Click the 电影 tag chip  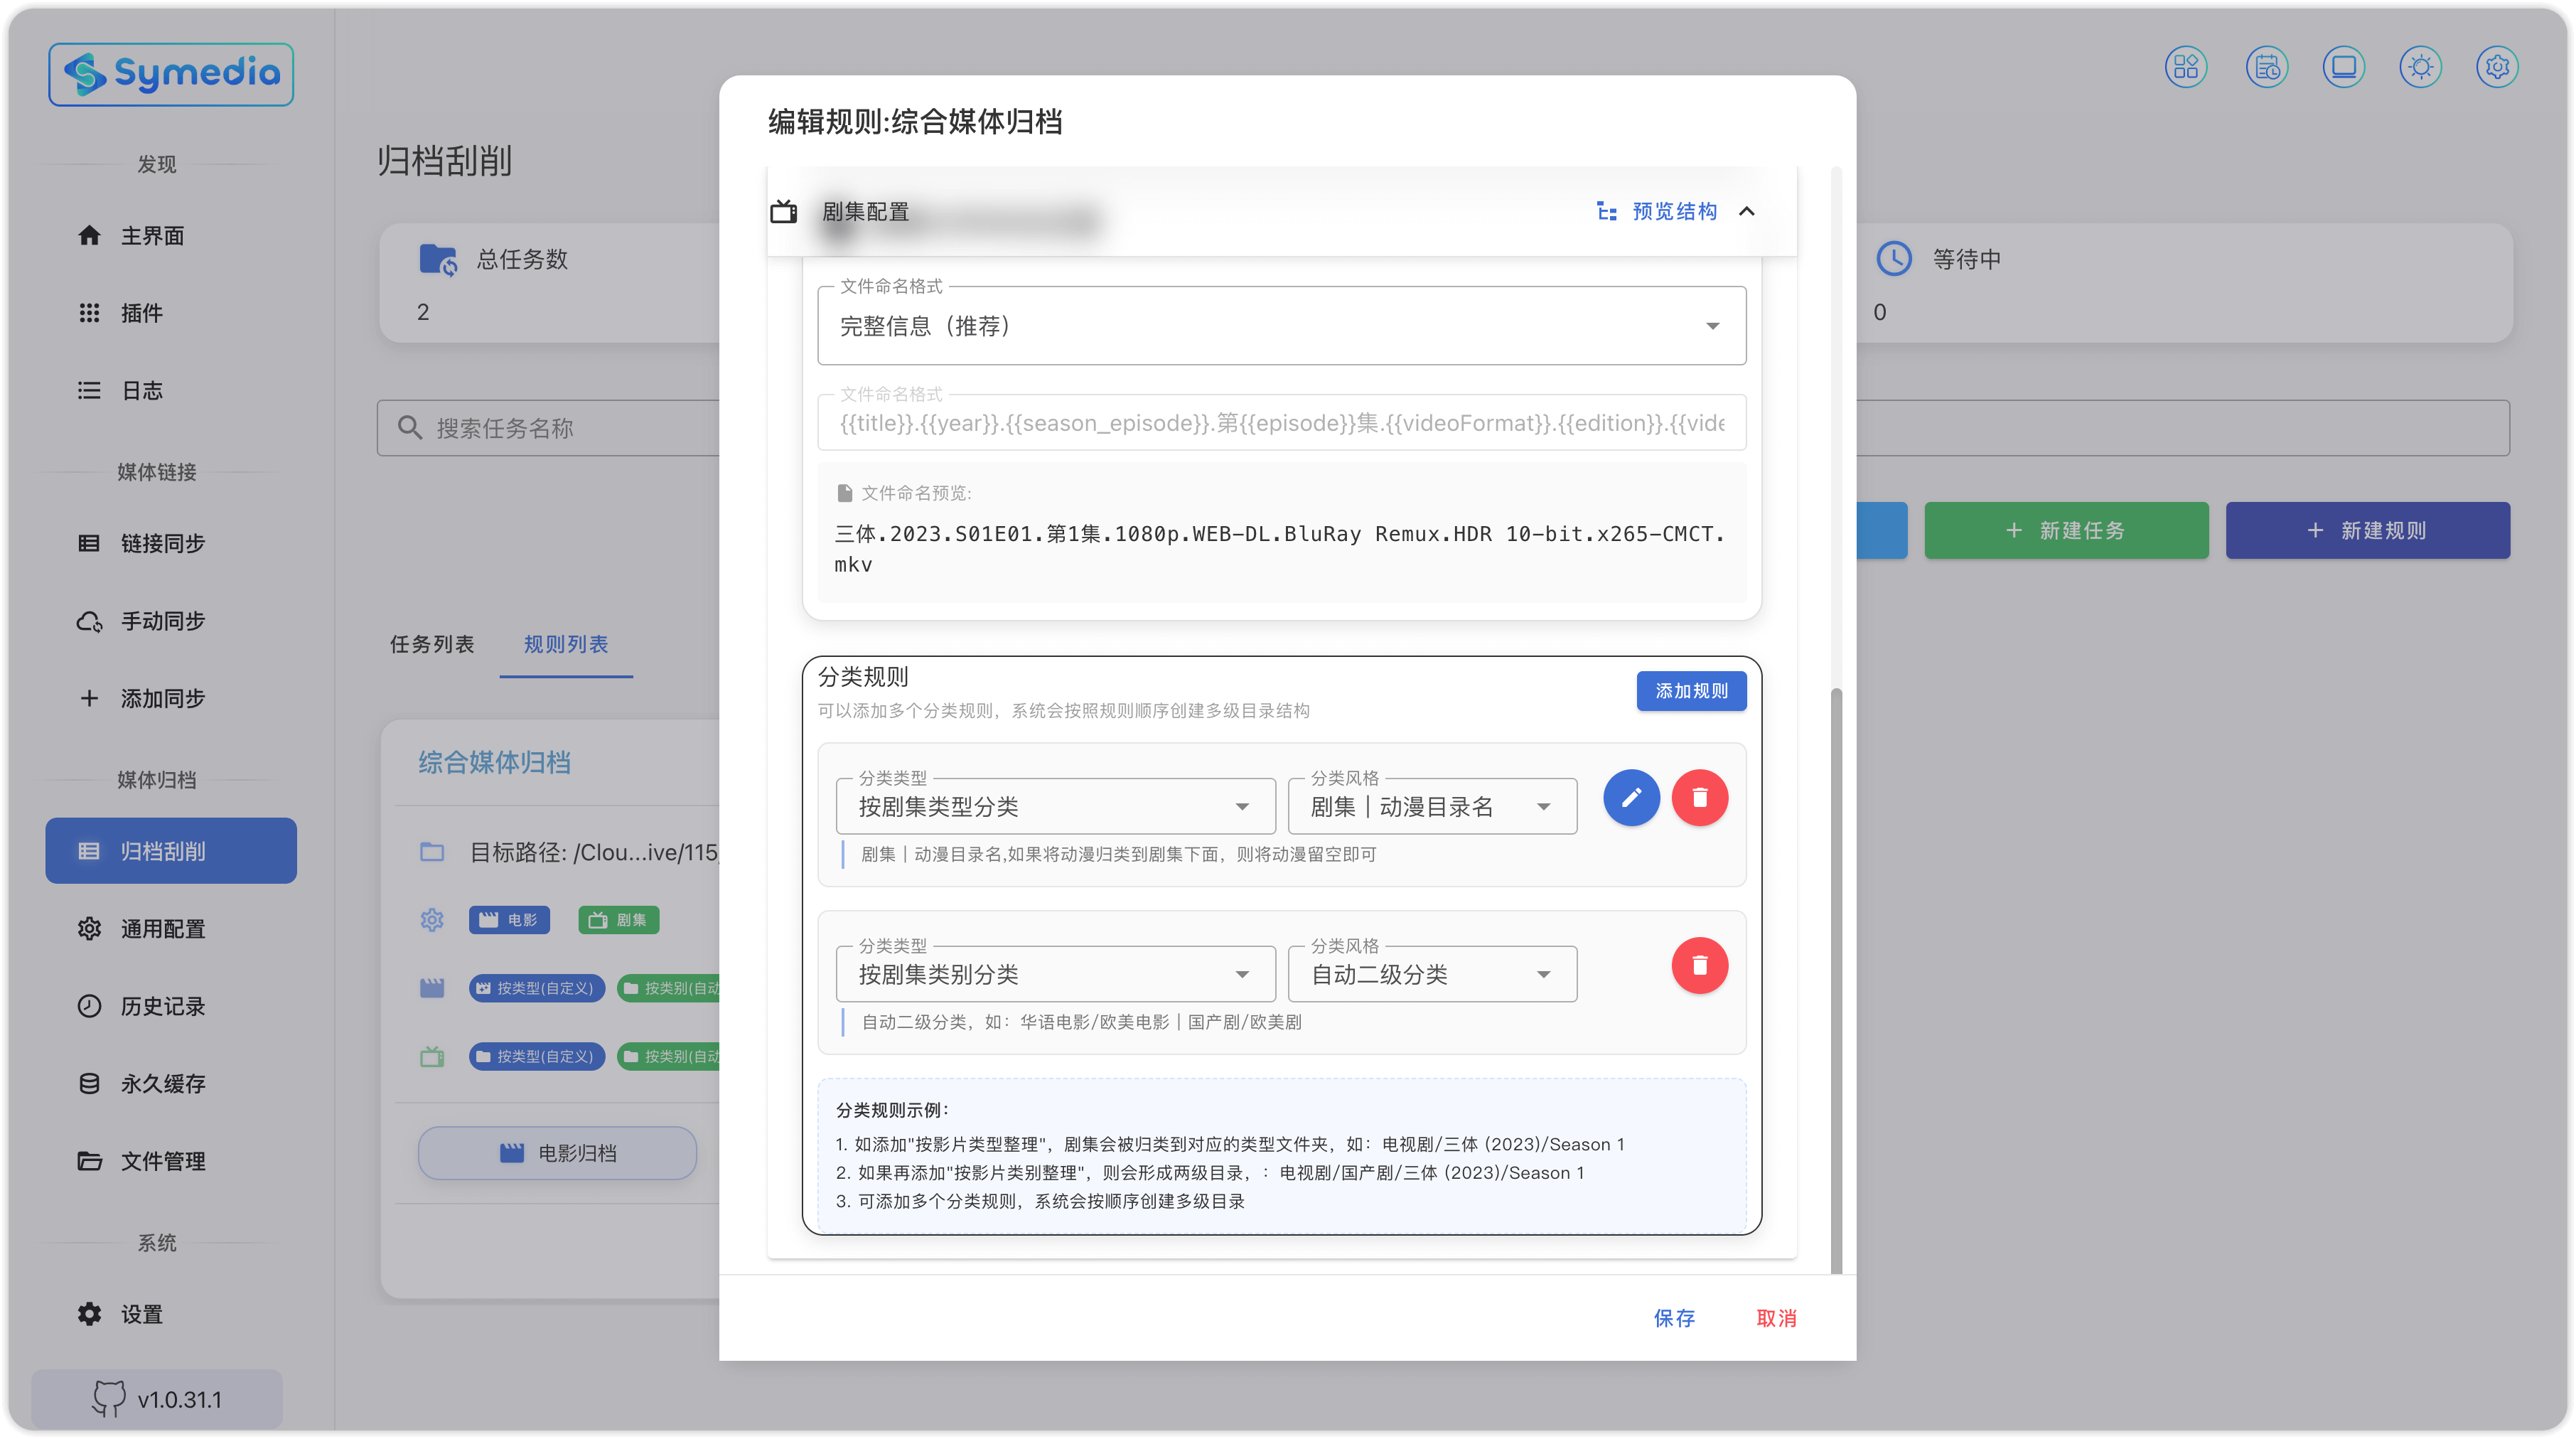pos(509,920)
